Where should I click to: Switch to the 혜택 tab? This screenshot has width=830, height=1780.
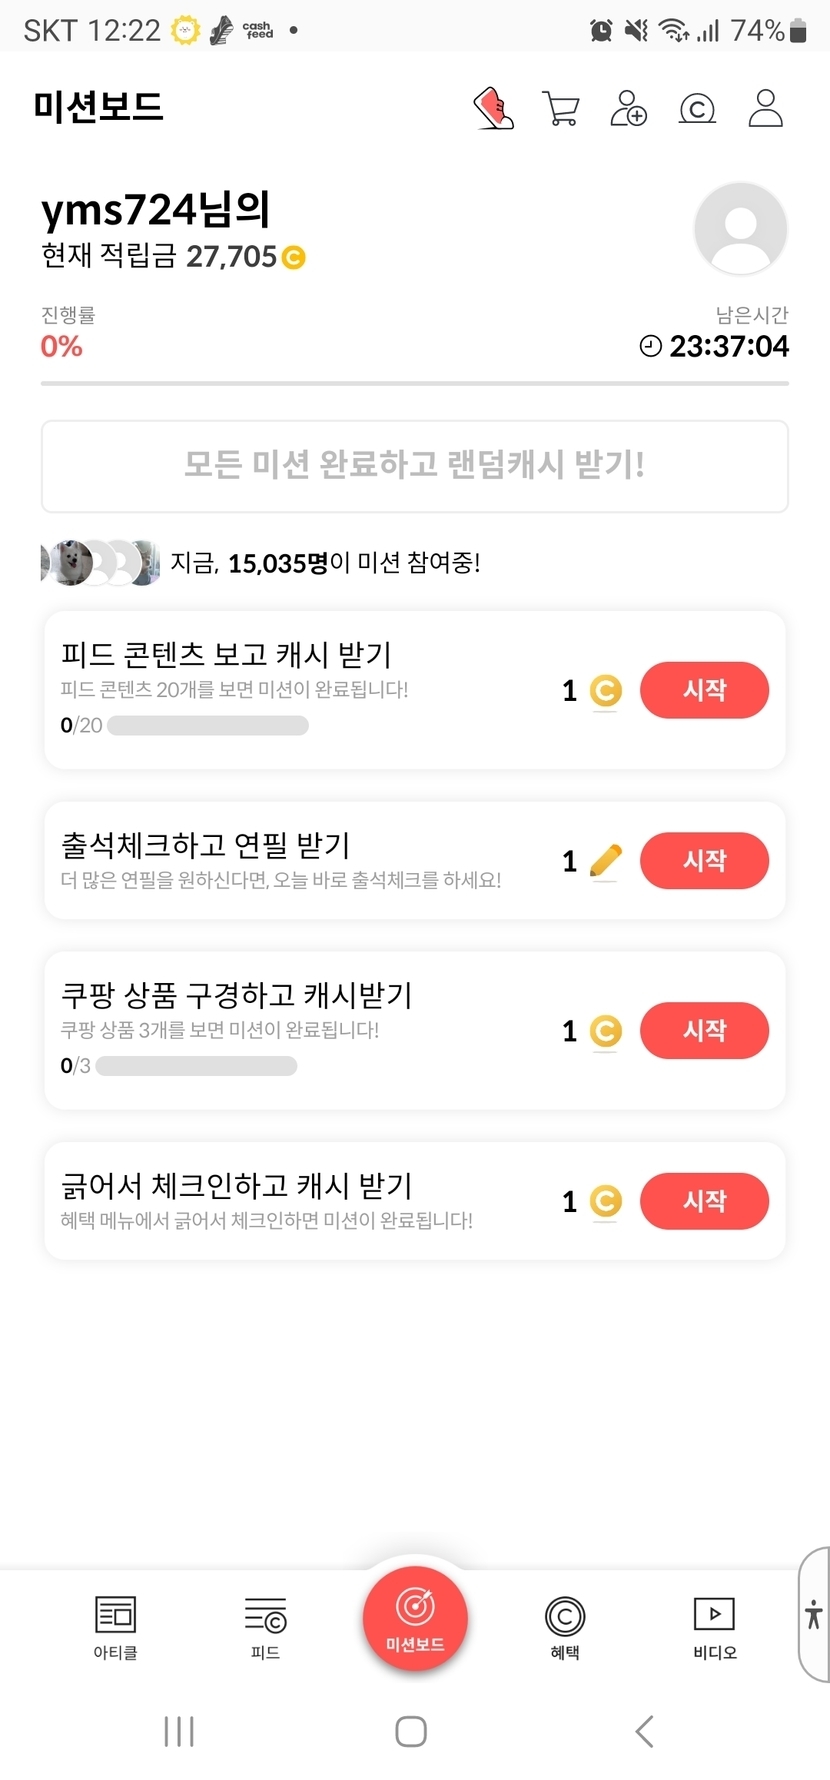coord(565,1627)
